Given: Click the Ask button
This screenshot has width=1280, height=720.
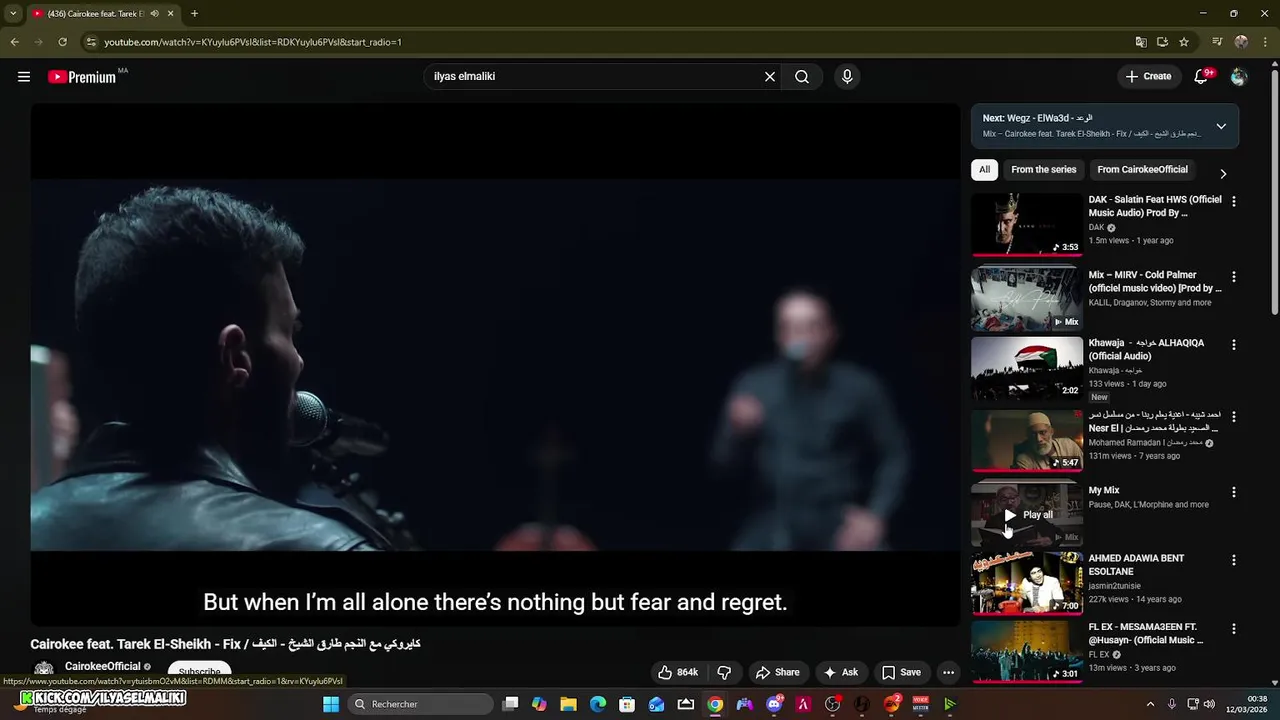Looking at the screenshot, I should [x=840, y=673].
